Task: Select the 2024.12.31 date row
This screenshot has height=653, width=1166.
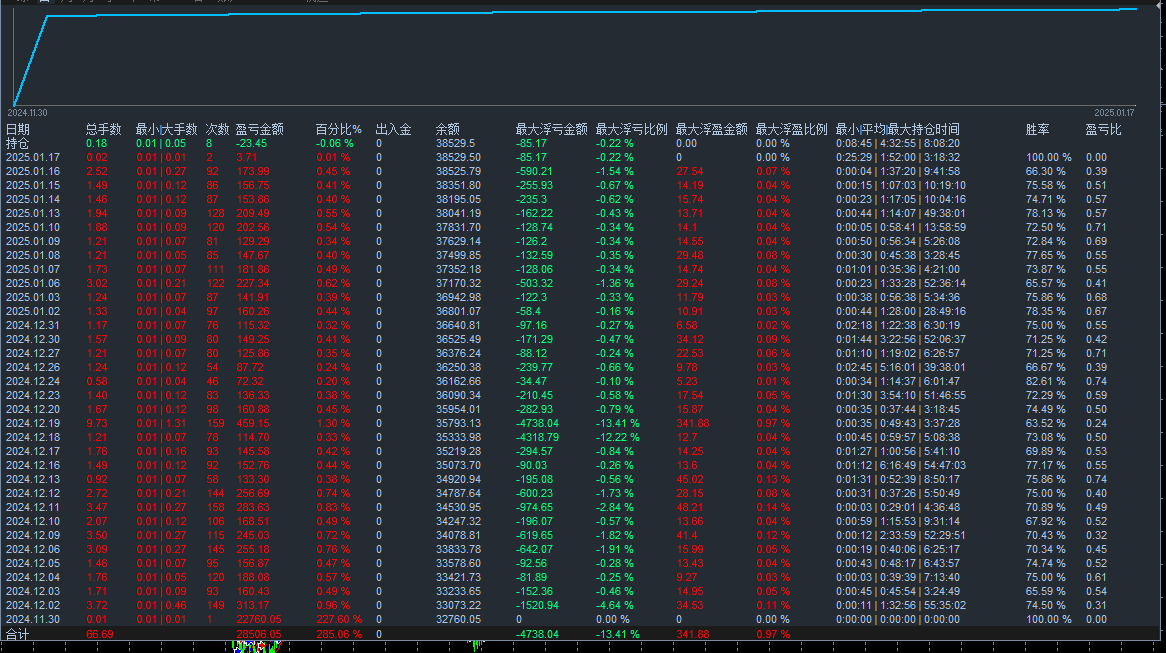Action: click(x=33, y=326)
